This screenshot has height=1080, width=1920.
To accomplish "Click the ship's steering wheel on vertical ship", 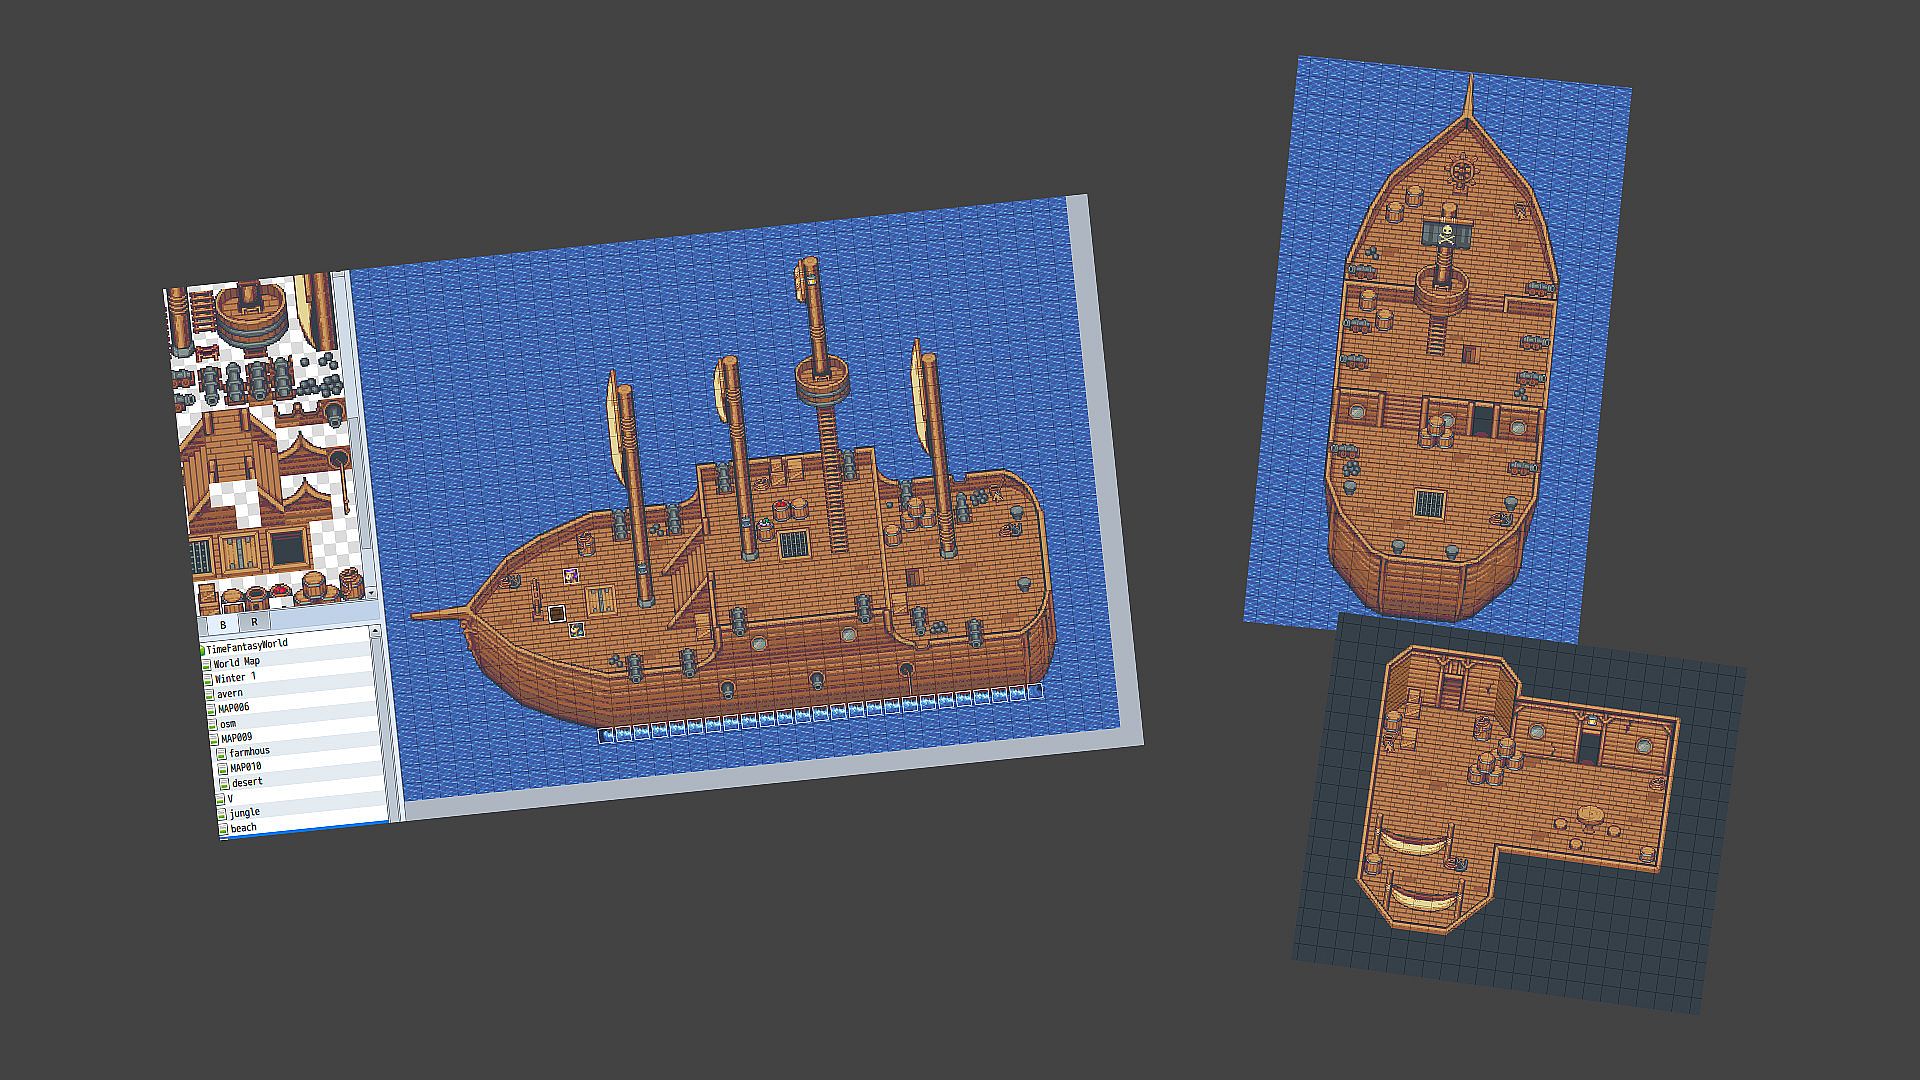I will point(1461,172).
